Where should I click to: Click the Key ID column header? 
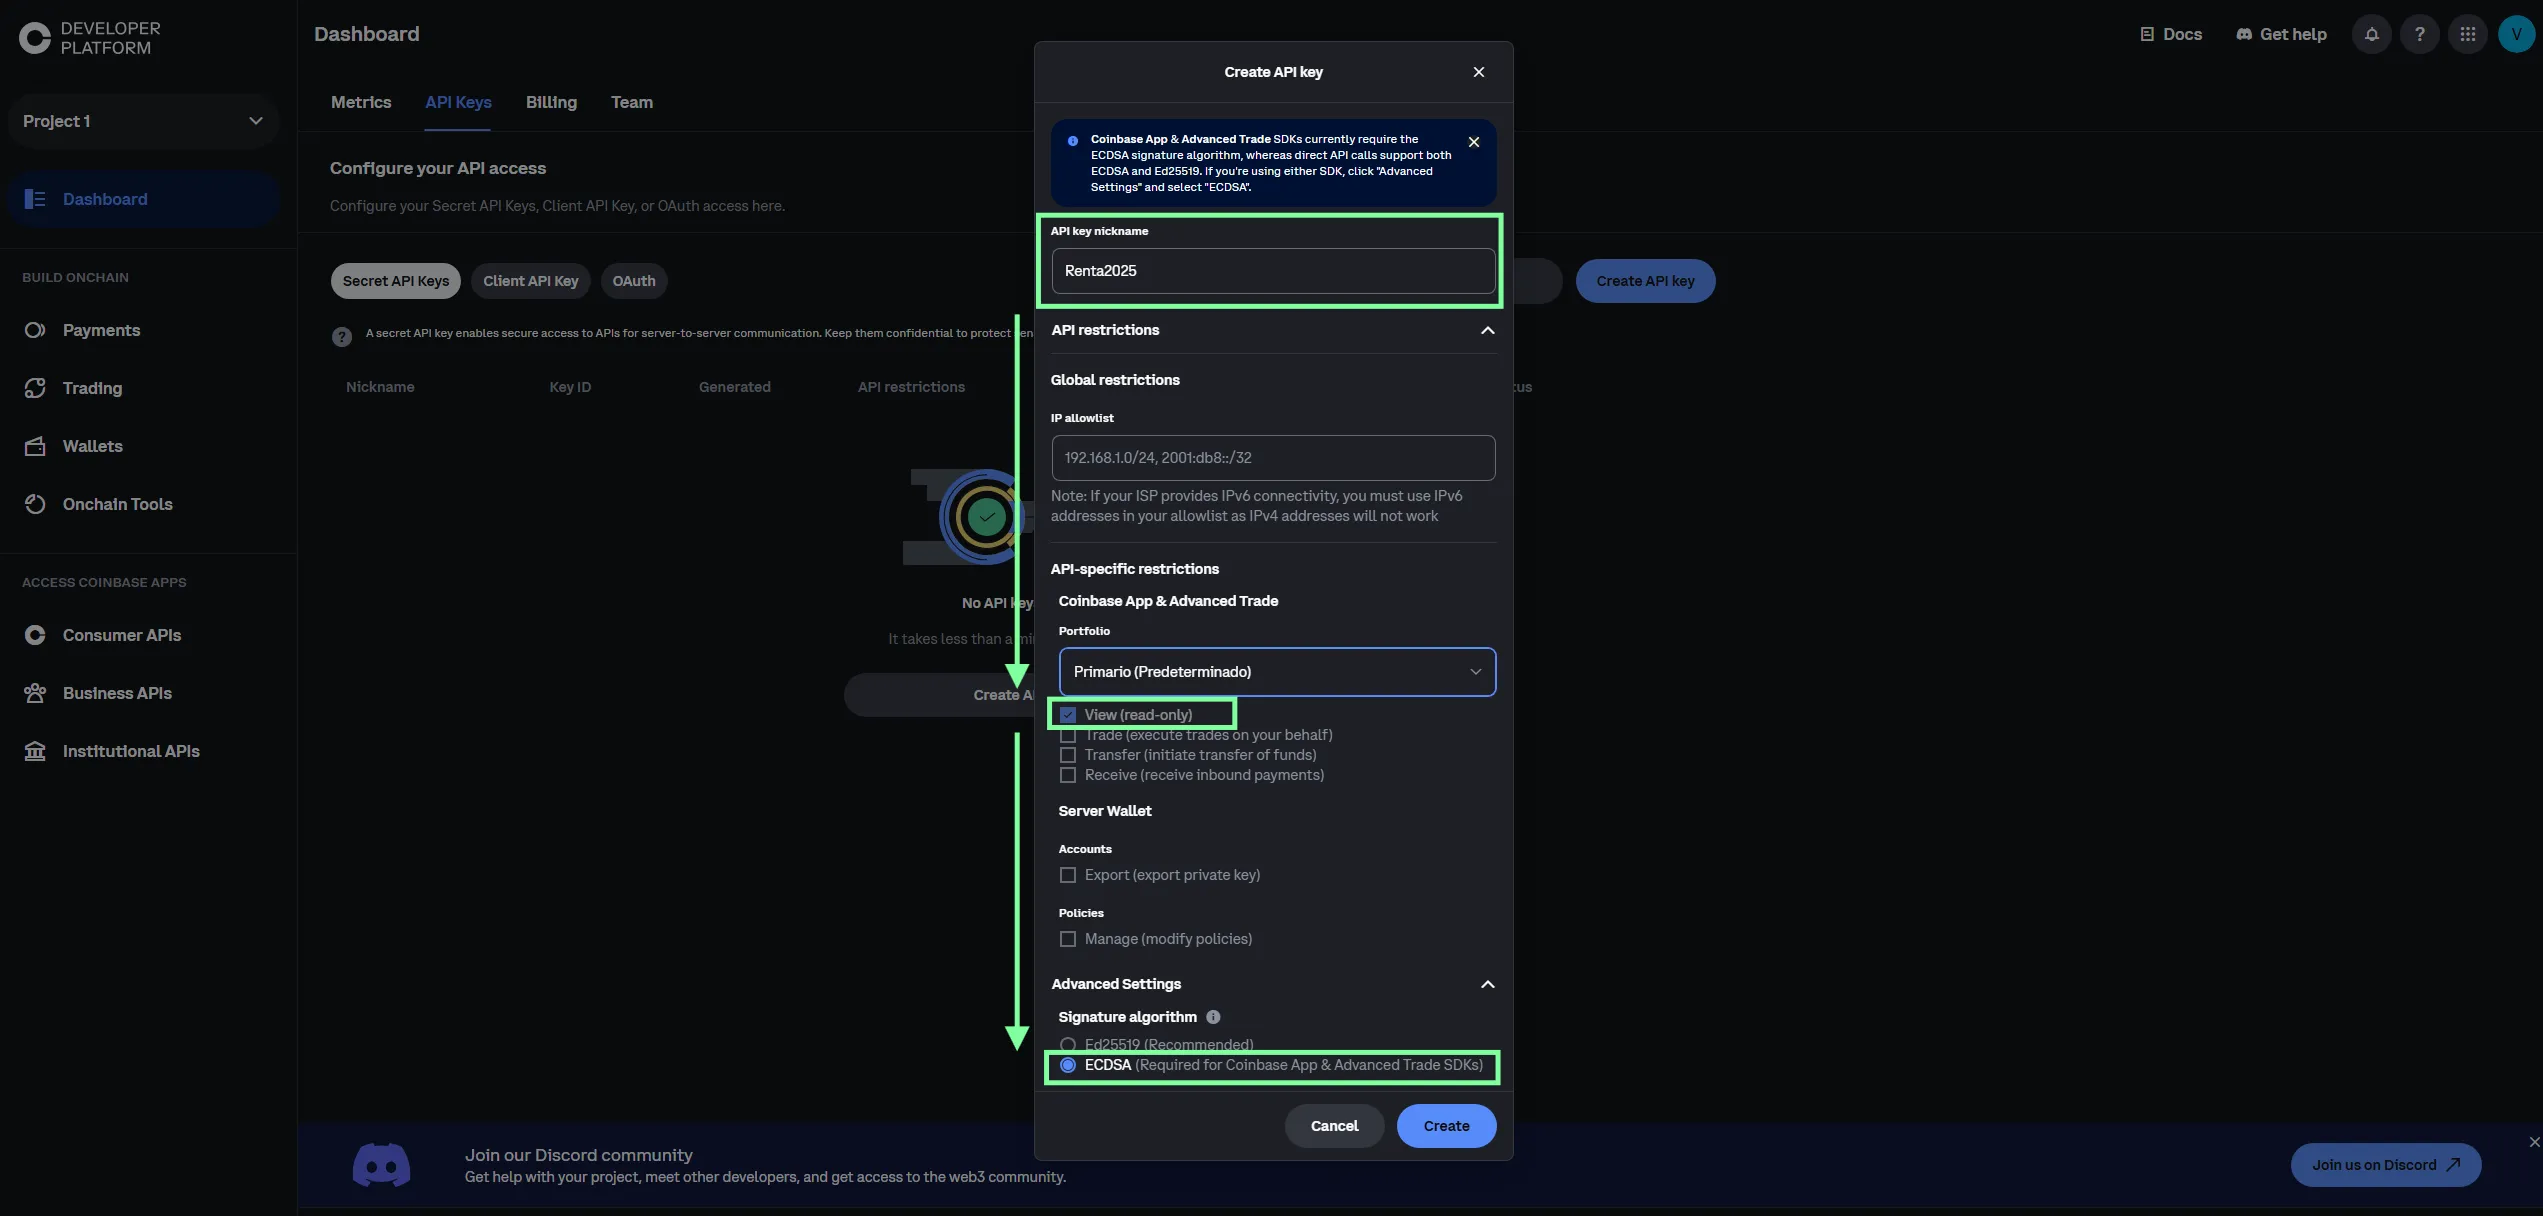(570, 387)
